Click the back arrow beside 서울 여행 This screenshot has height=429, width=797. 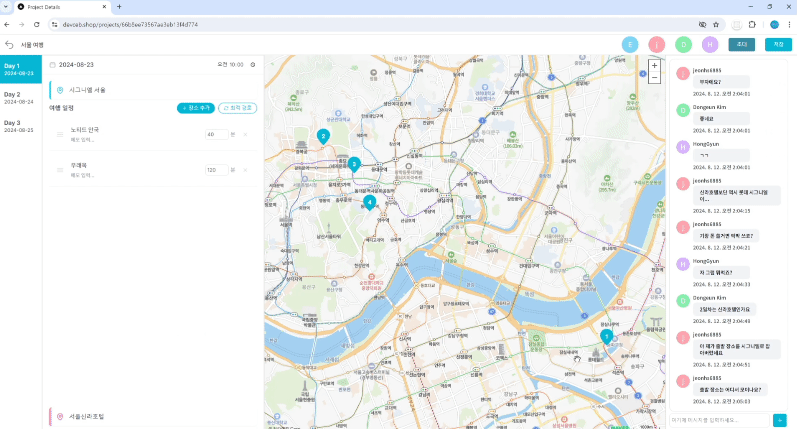pyautogui.click(x=10, y=45)
